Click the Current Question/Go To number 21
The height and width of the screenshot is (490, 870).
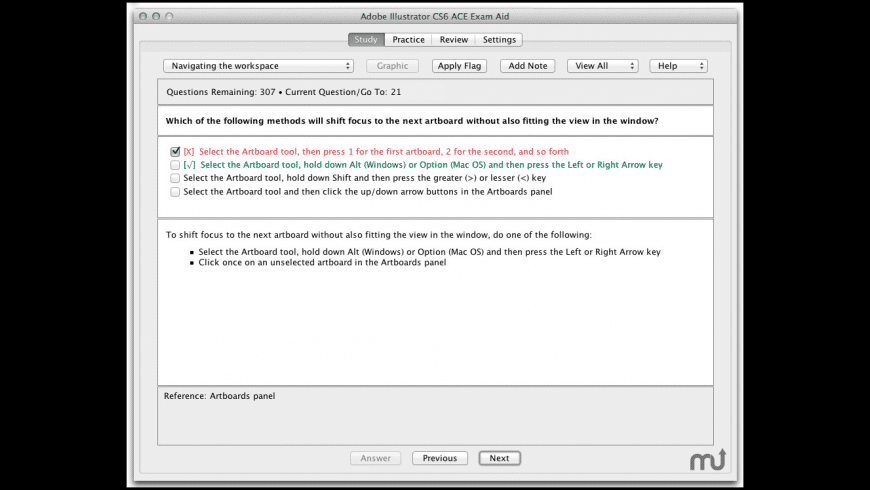coord(396,92)
